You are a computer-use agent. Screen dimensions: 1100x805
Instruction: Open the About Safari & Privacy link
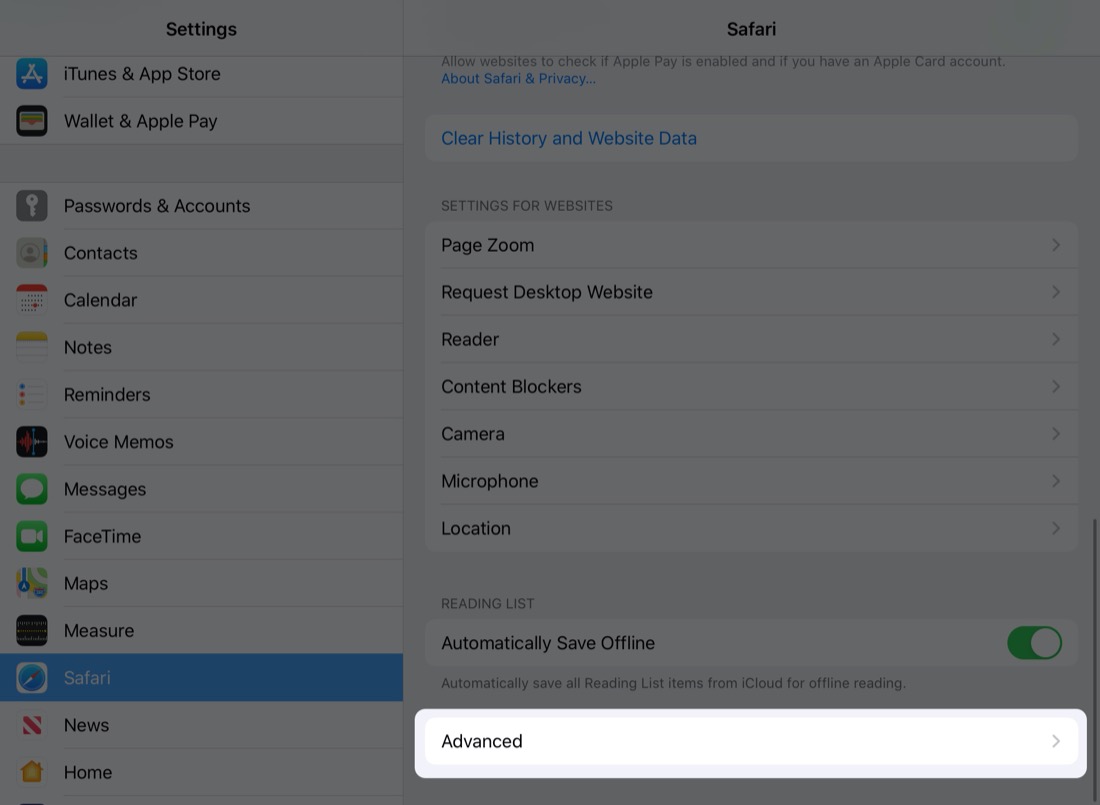(518, 78)
